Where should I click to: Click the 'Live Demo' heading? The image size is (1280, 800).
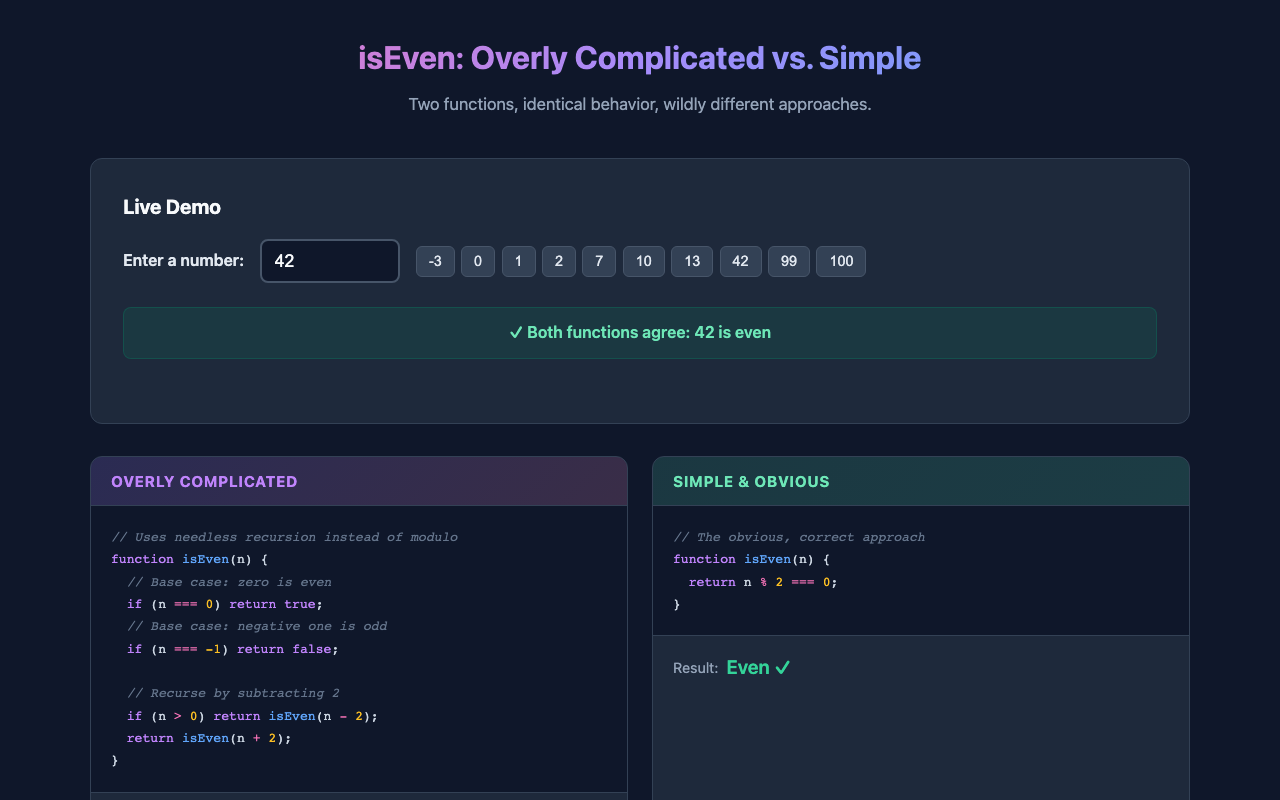point(172,207)
